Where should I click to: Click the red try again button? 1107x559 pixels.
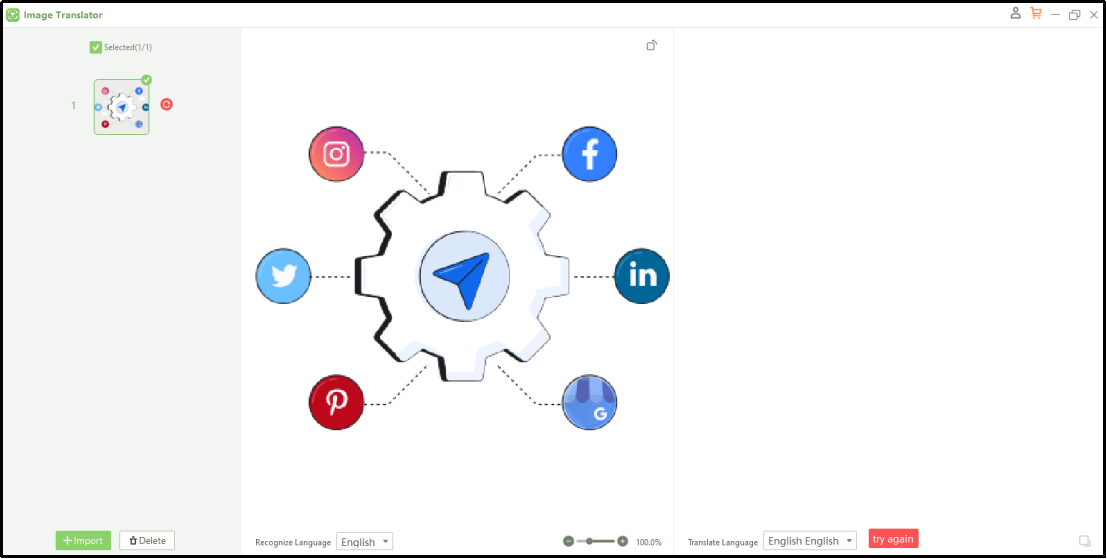point(893,539)
